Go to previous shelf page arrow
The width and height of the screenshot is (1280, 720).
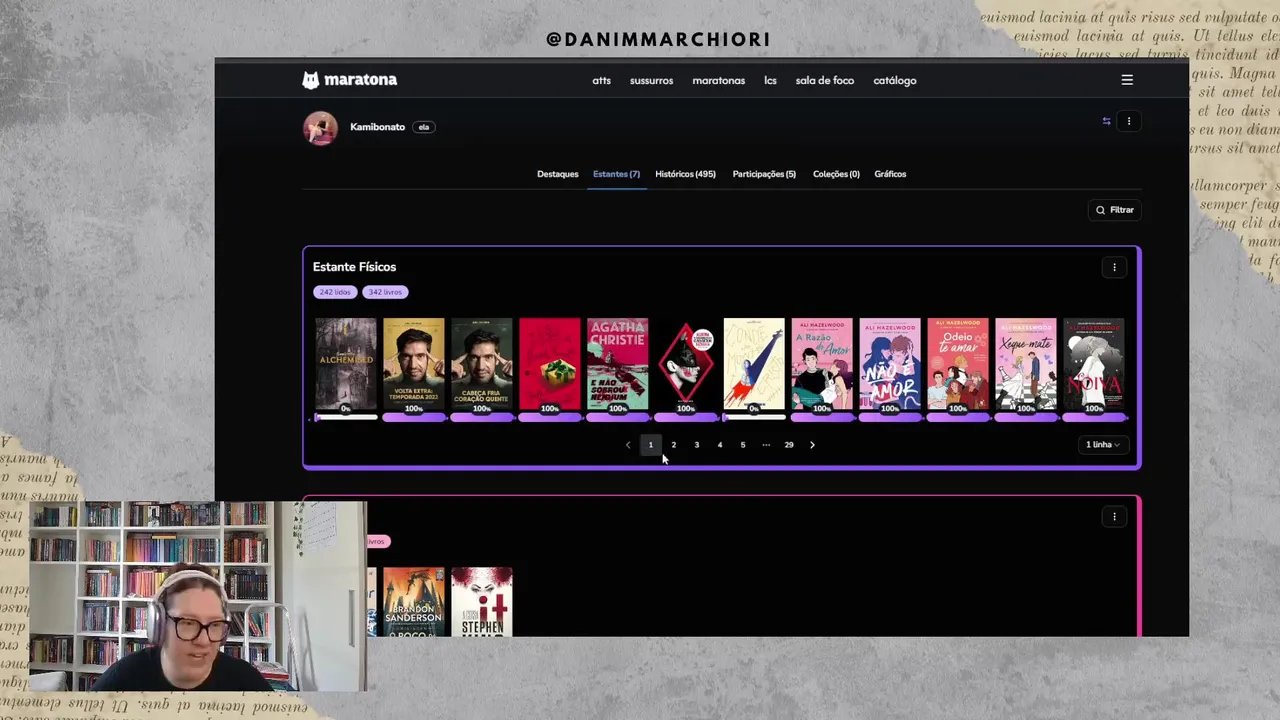(628, 445)
